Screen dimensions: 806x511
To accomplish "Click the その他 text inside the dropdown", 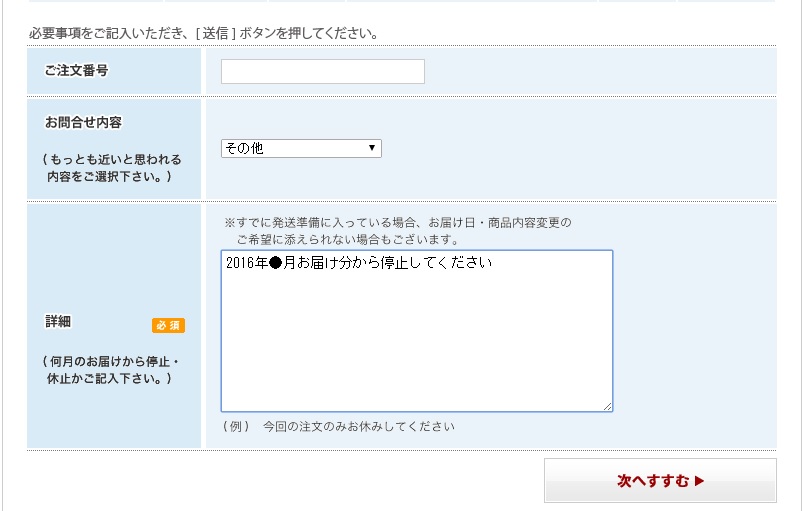I will coord(244,149).
